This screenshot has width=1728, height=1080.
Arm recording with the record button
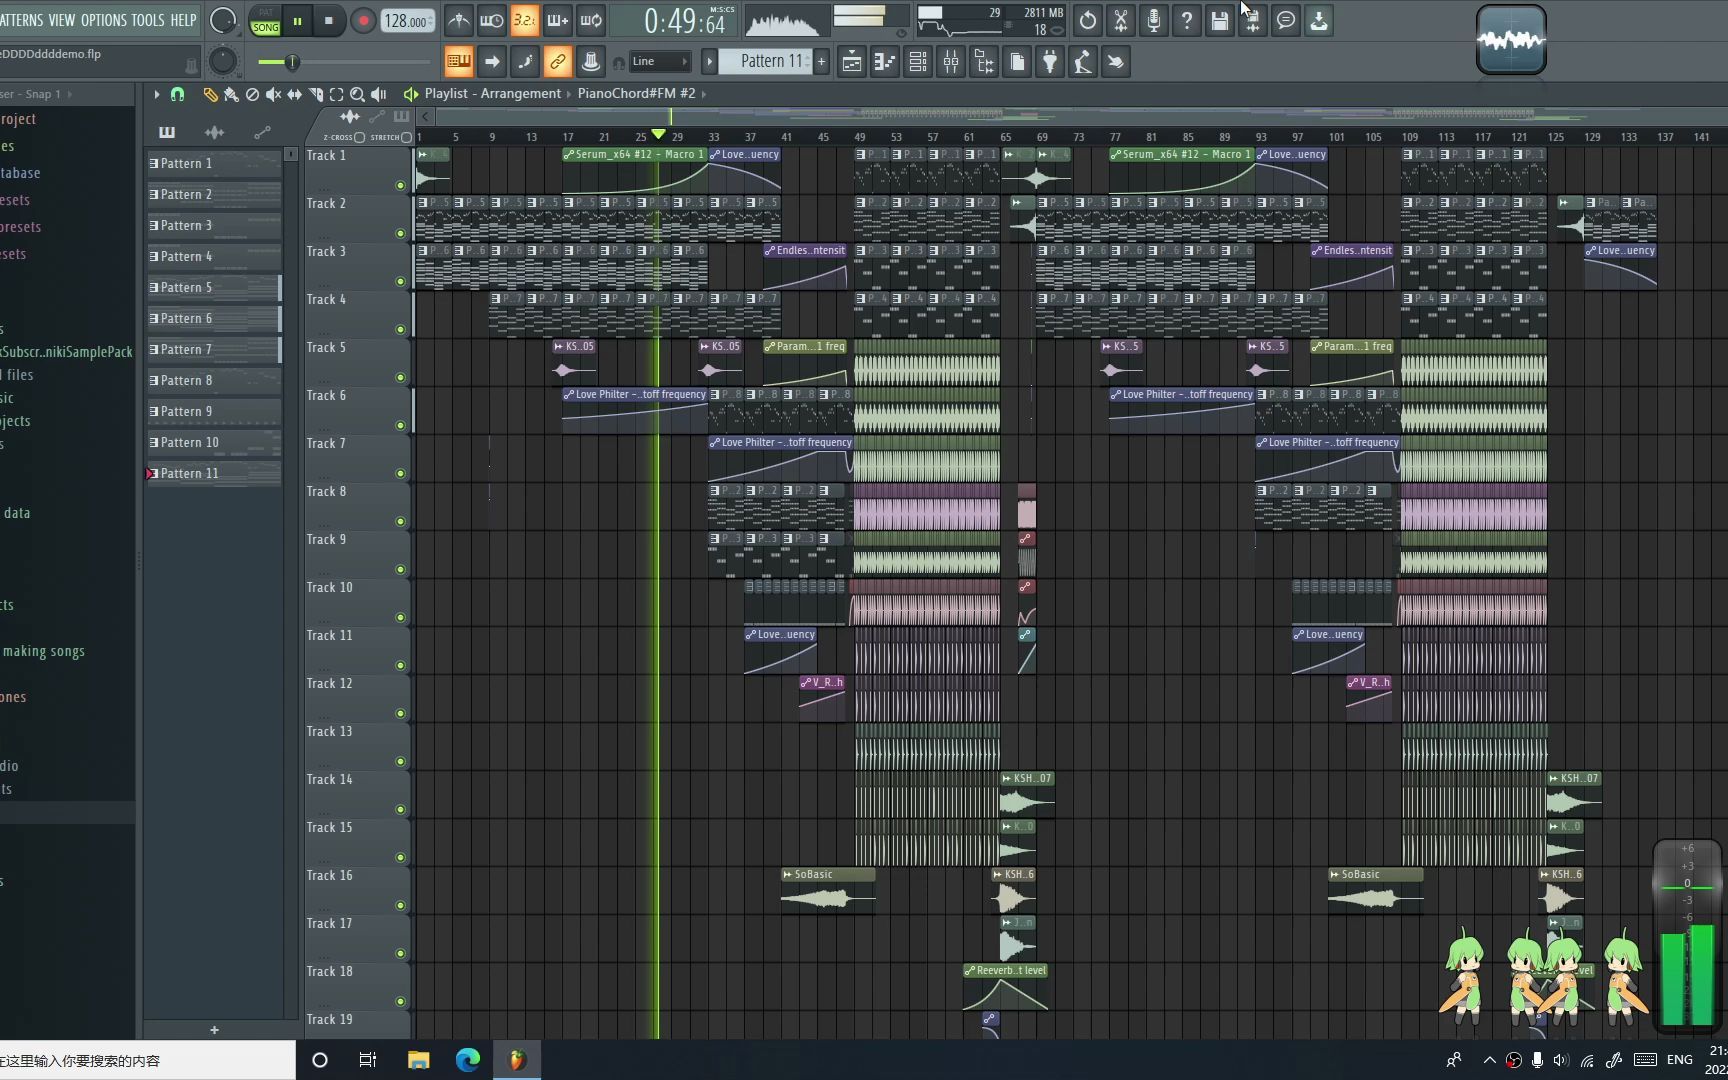point(363,21)
